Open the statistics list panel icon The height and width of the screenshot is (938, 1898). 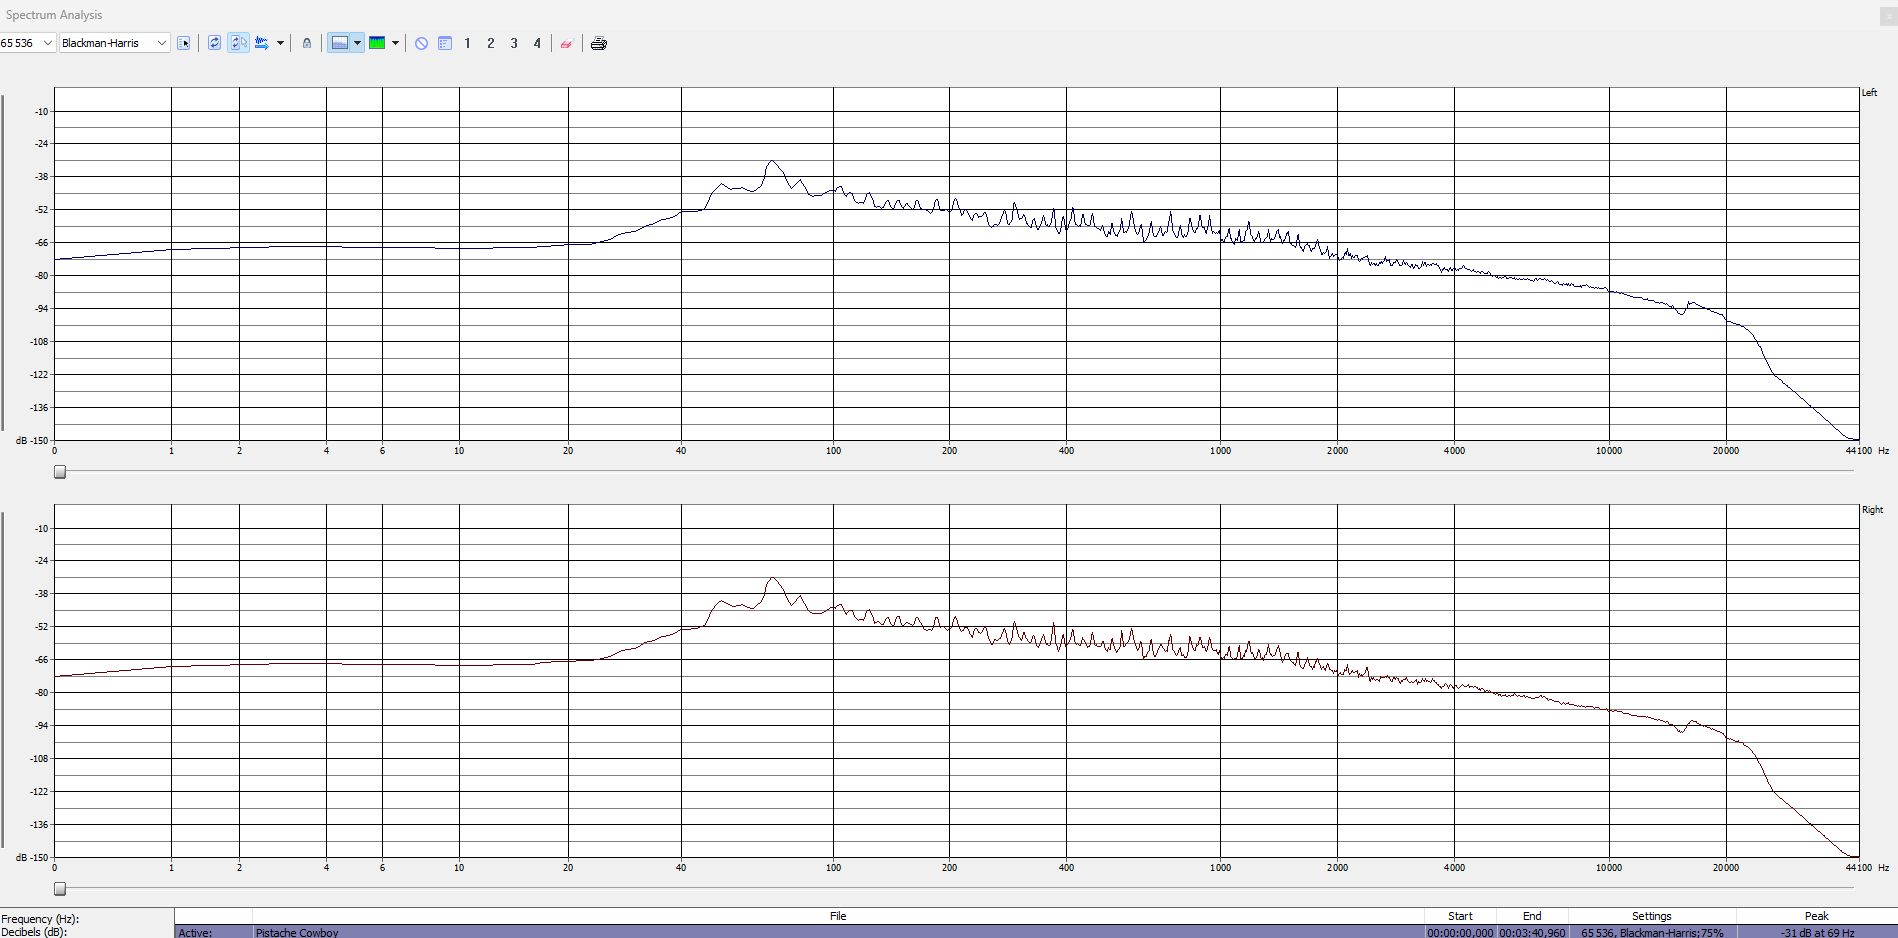[445, 43]
